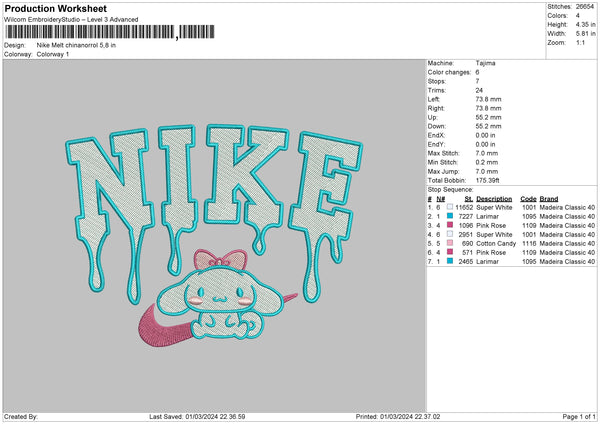Select the Larimar swatch in stop row 2
The height and width of the screenshot is (424, 600).
[450, 216]
